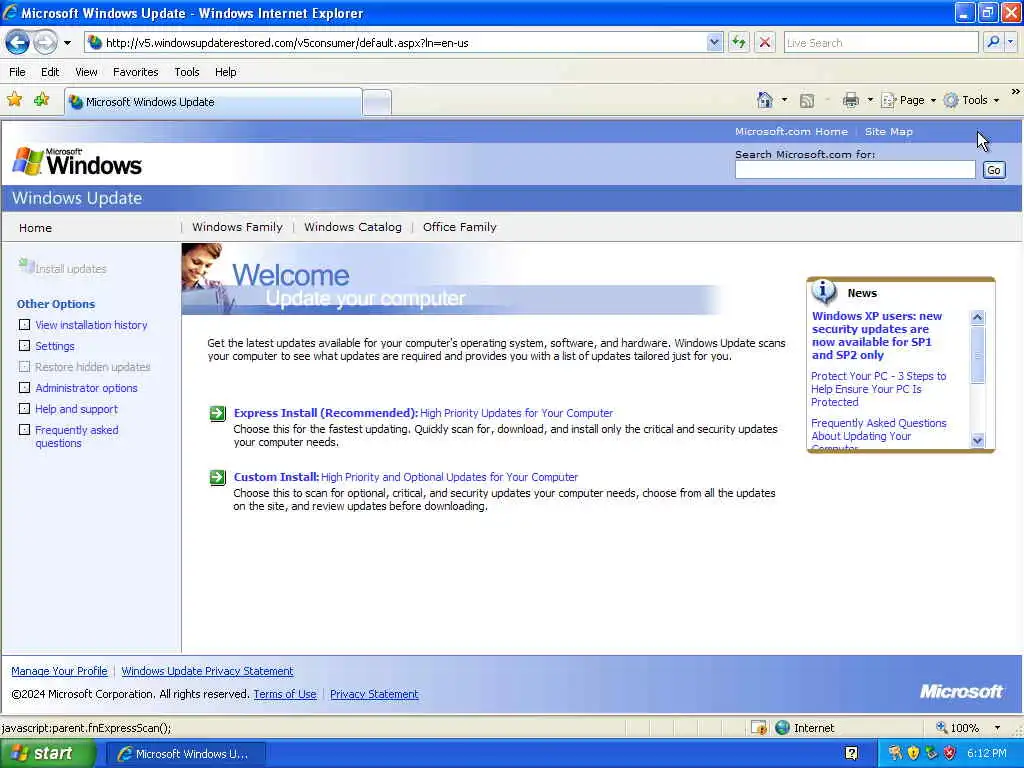This screenshot has width=1024, height=768.
Task: Click the green arrow icon for Custom Install
Action: (x=217, y=477)
